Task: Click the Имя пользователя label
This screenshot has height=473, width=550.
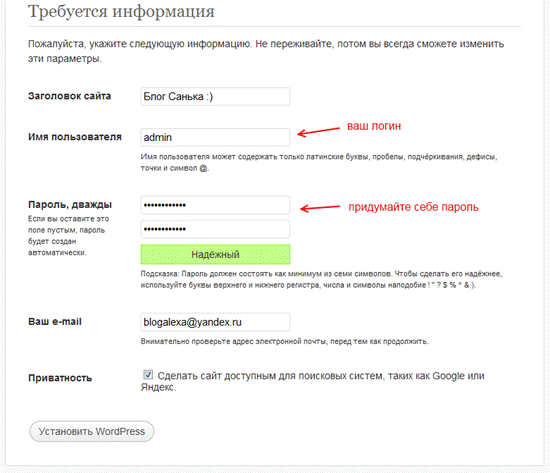Action: 75,137
